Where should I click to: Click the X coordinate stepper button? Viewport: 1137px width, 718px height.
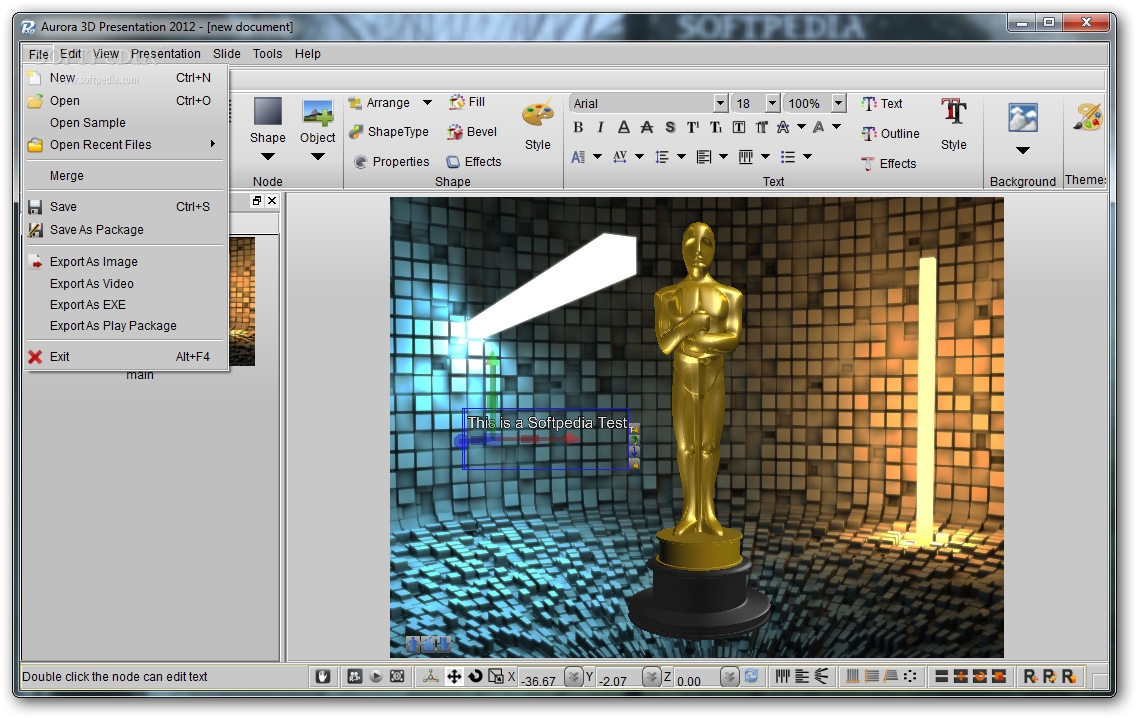(574, 677)
